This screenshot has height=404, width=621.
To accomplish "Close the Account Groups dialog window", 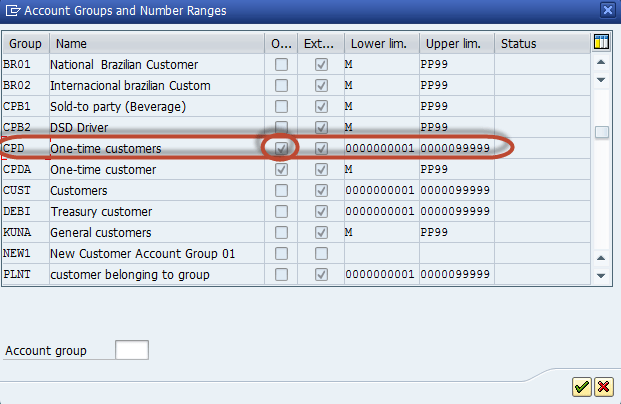I will tap(607, 10).
